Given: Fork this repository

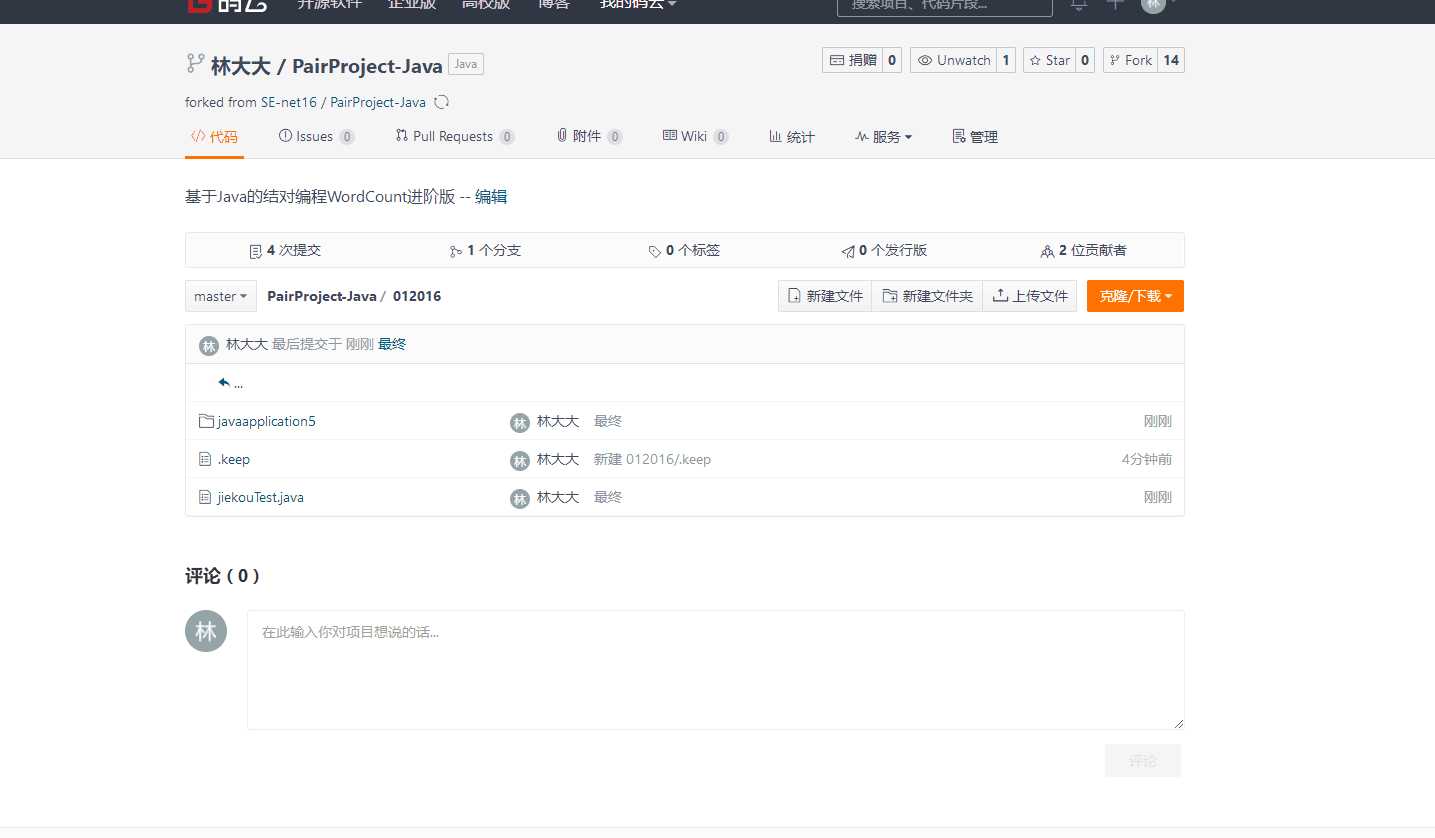Looking at the screenshot, I should [x=1131, y=60].
